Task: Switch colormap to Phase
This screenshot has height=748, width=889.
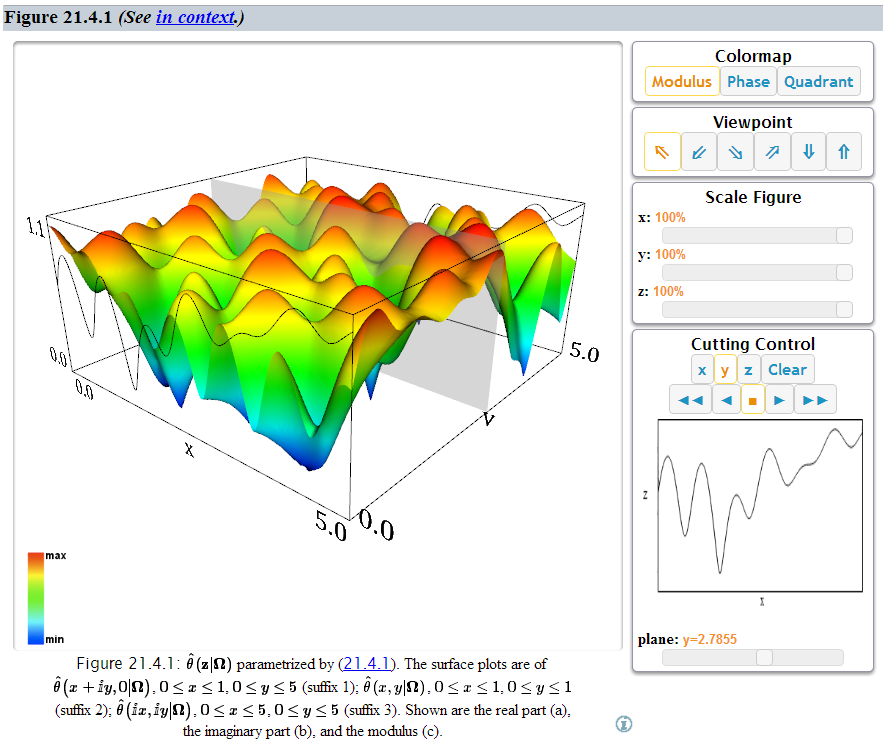Action: coord(748,82)
